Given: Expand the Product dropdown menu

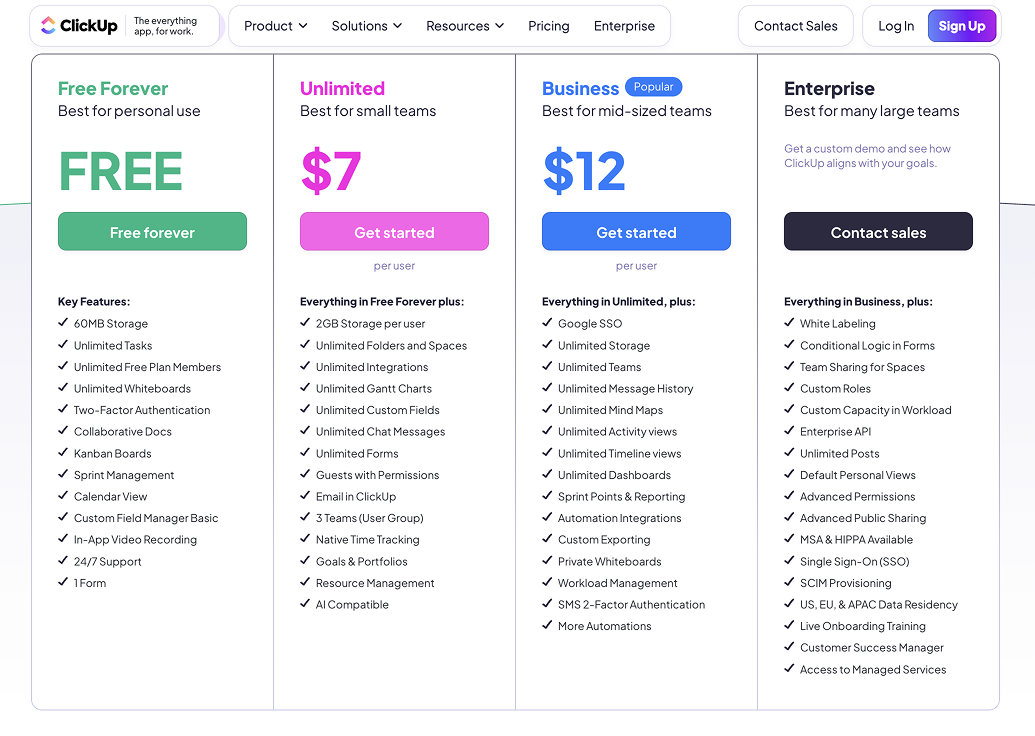Looking at the screenshot, I should point(275,26).
